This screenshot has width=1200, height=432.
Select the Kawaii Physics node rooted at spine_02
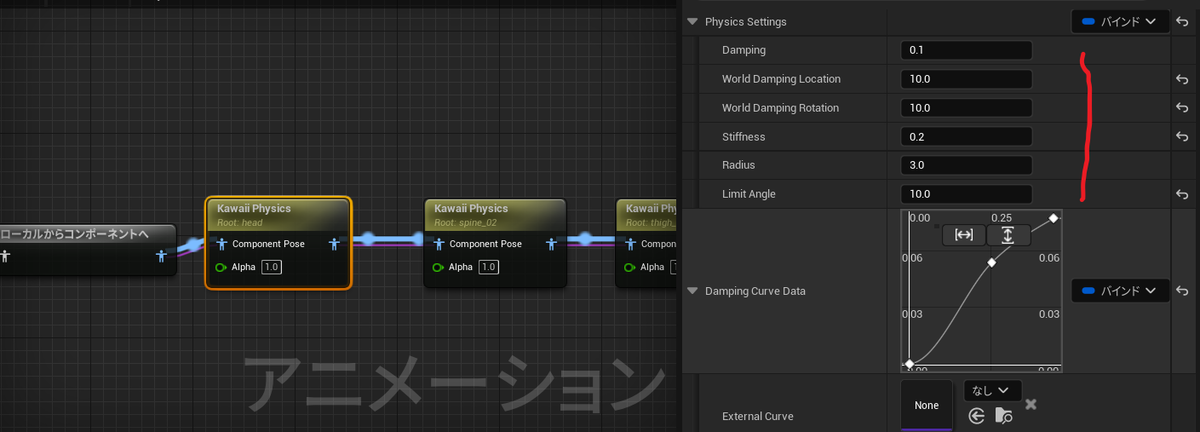pos(495,243)
